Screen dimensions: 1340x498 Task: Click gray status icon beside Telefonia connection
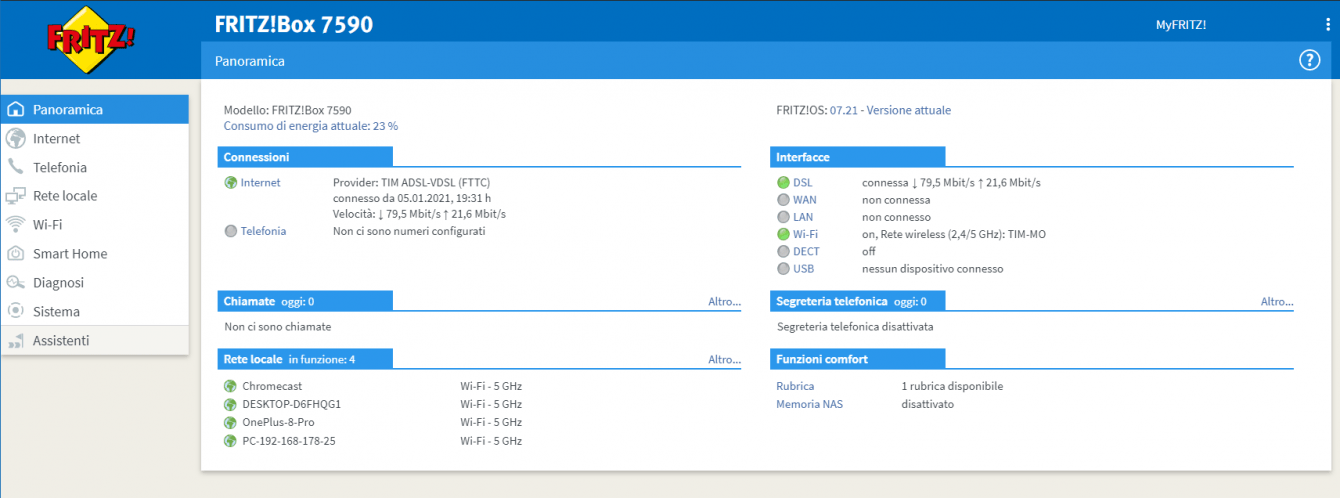(x=231, y=231)
